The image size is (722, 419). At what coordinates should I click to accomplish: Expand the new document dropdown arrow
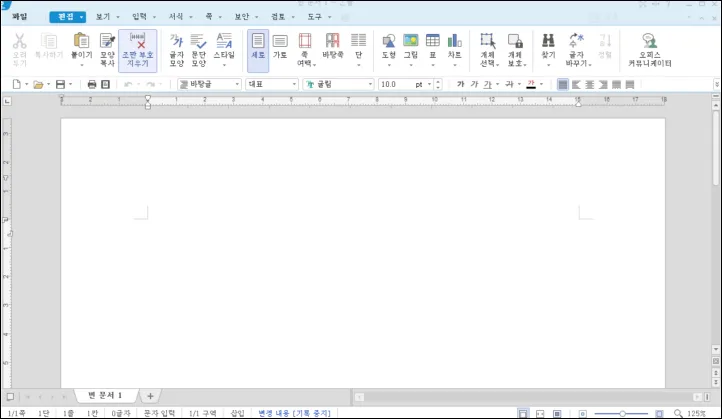coord(26,84)
